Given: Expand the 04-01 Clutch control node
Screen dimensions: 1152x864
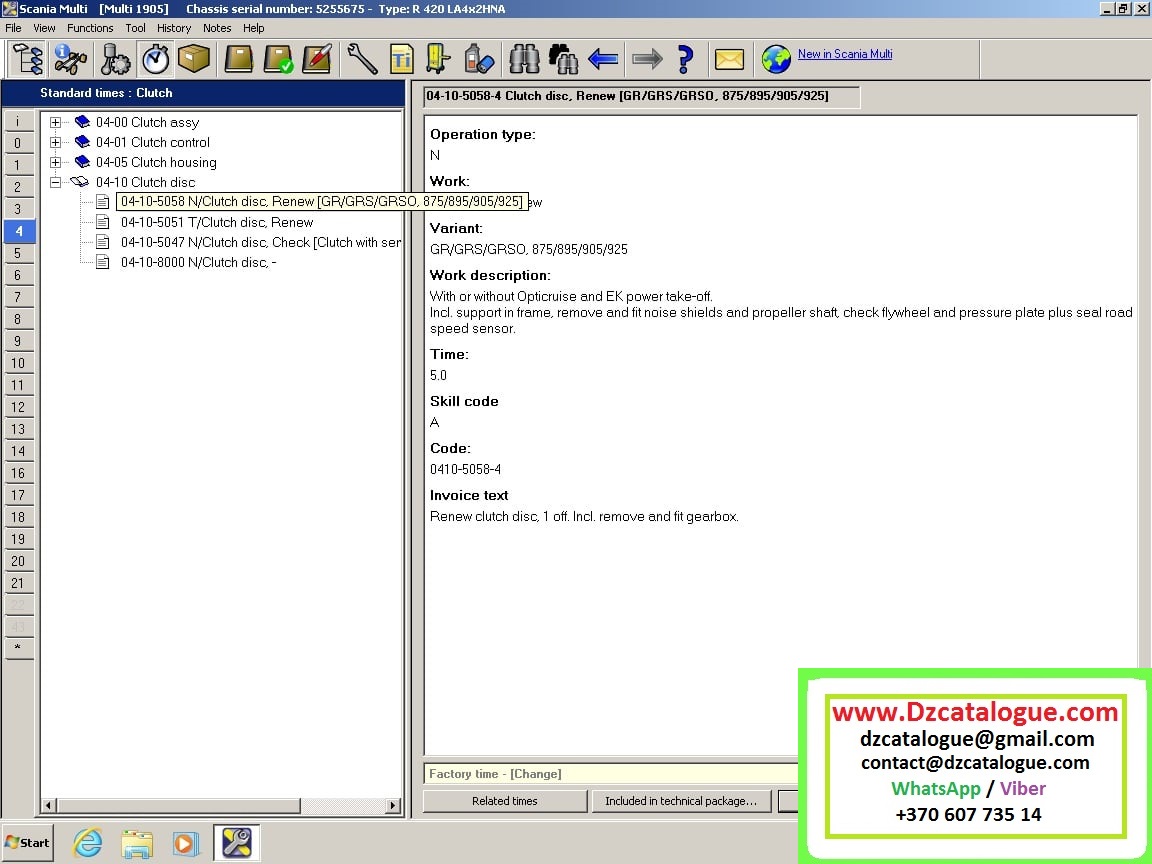Looking at the screenshot, I should (x=55, y=142).
